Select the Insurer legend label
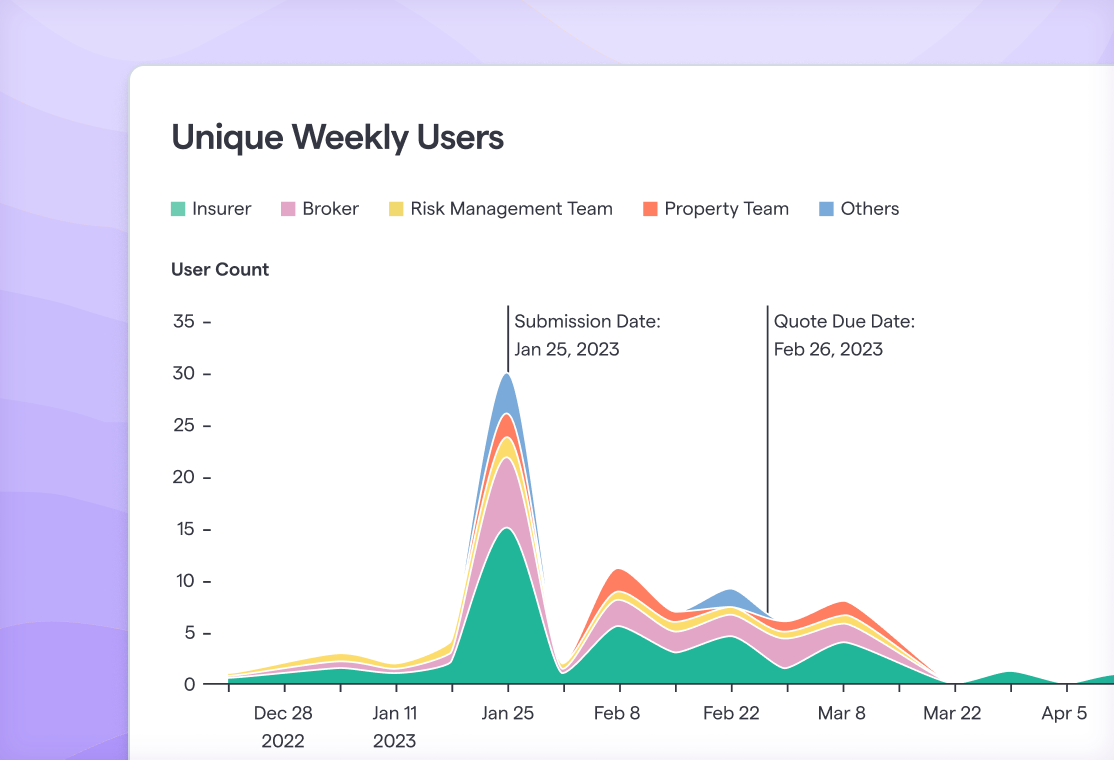The height and width of the screenshot is (760, 1114). tap(222, 209)
